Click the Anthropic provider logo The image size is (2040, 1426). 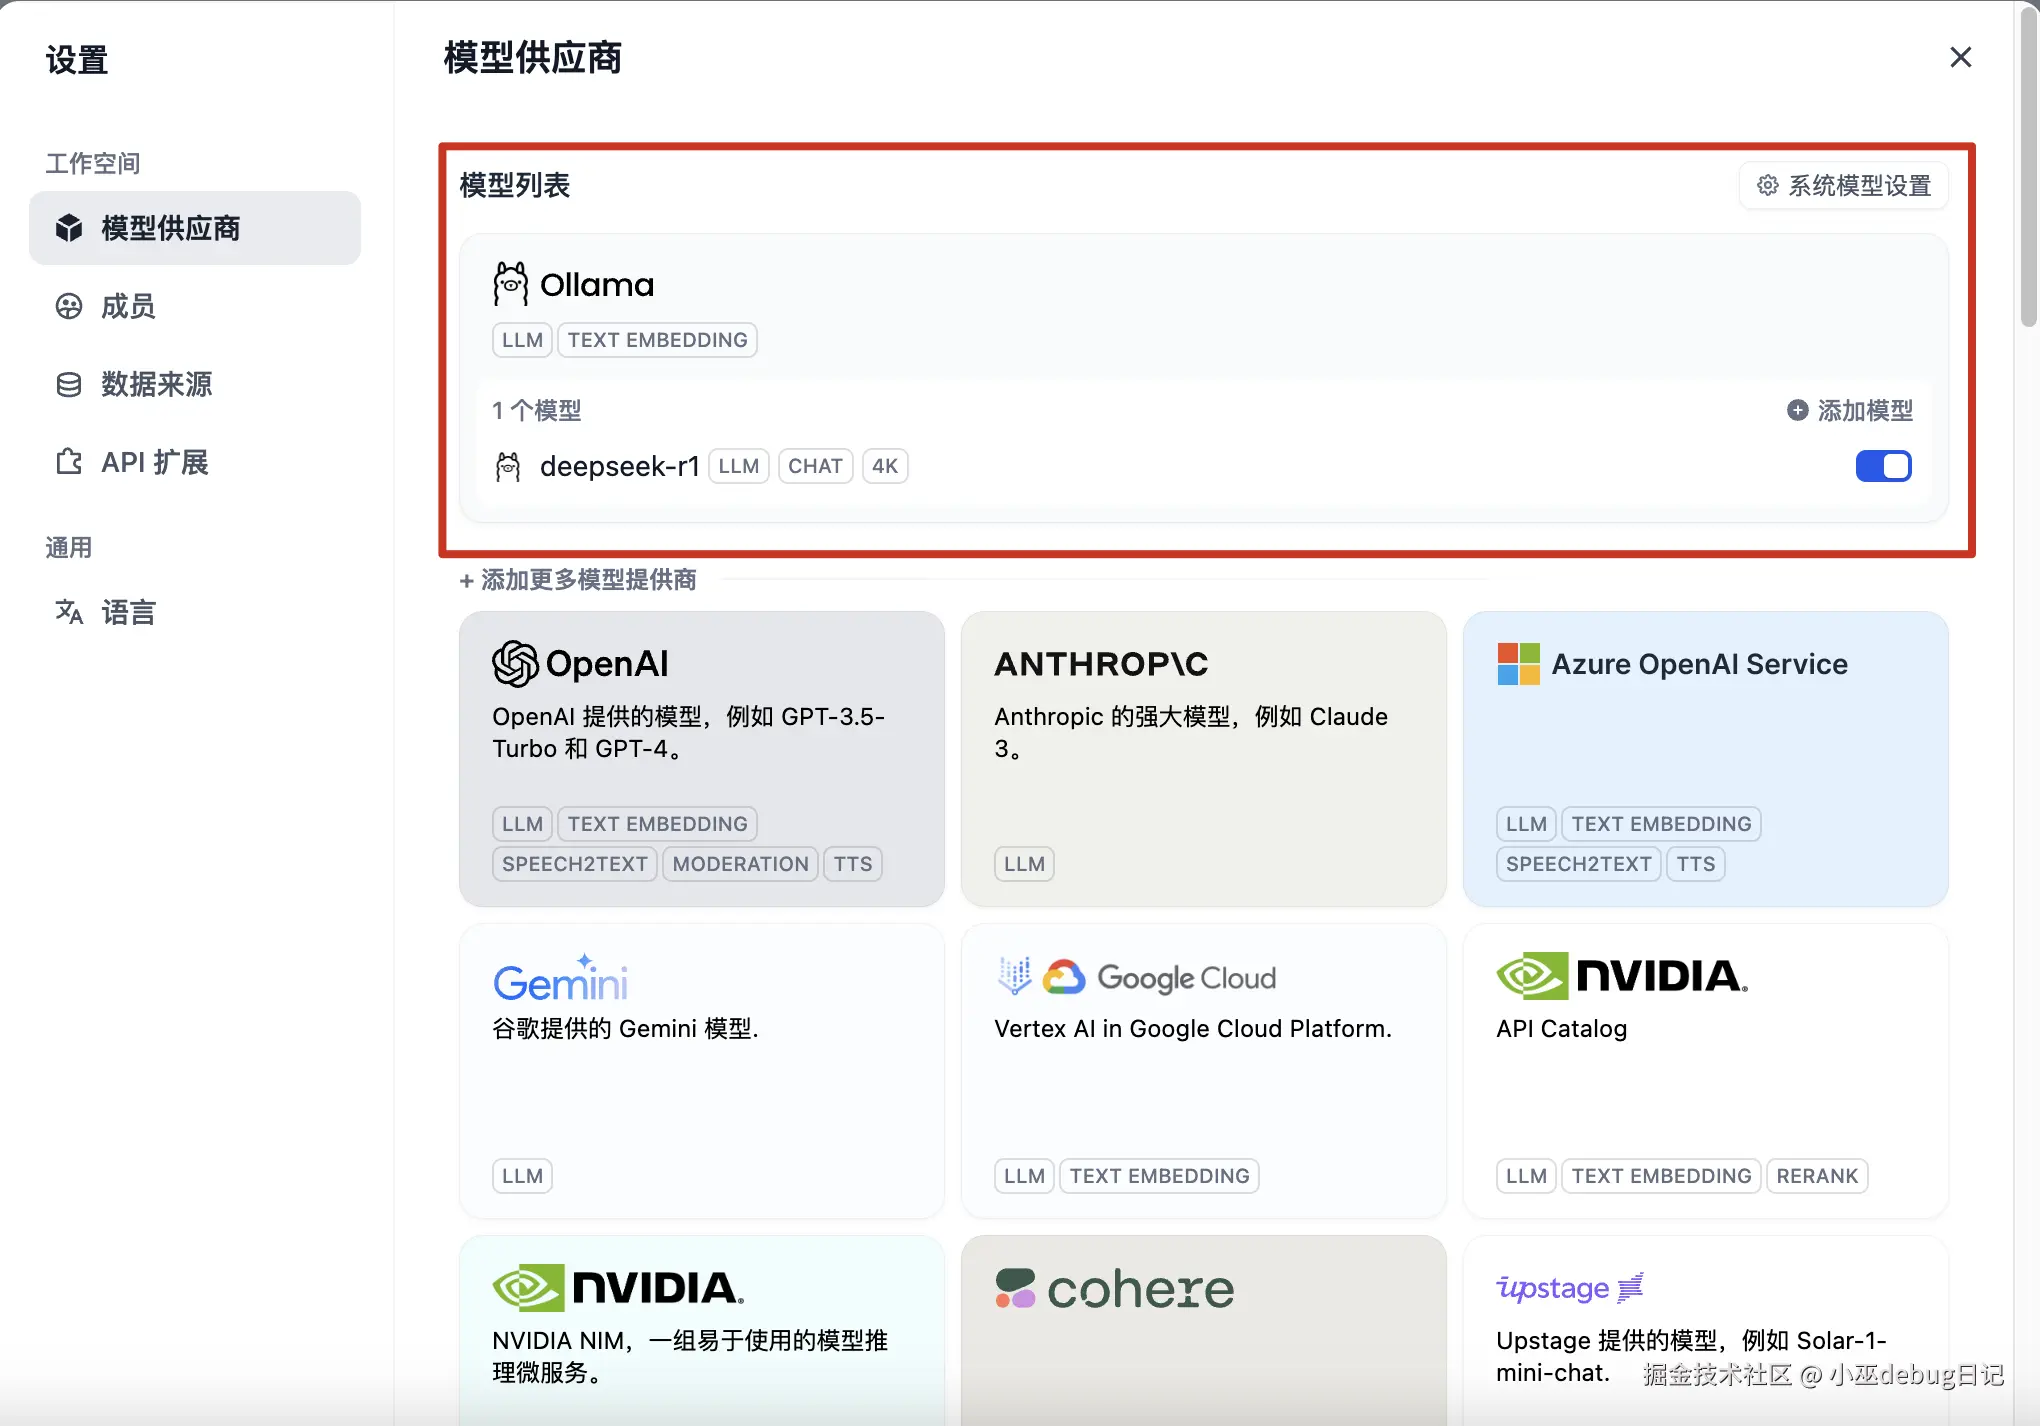(1100, 663)
